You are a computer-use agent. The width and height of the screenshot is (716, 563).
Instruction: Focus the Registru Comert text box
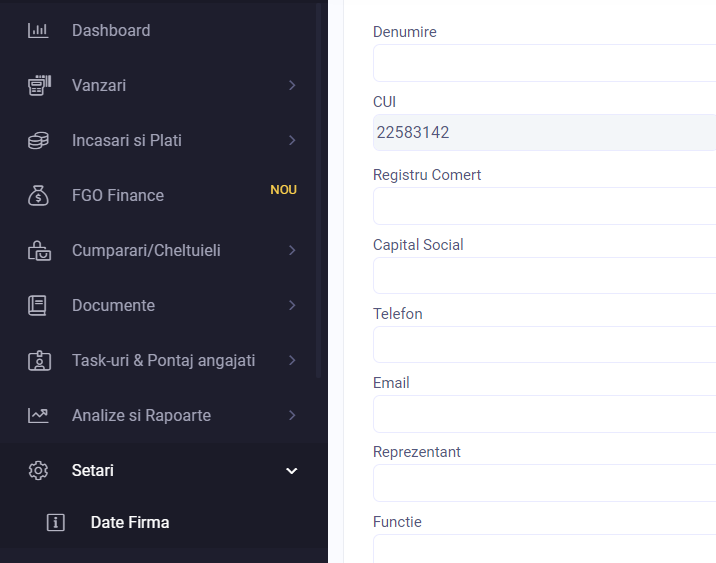coord(544,206)
